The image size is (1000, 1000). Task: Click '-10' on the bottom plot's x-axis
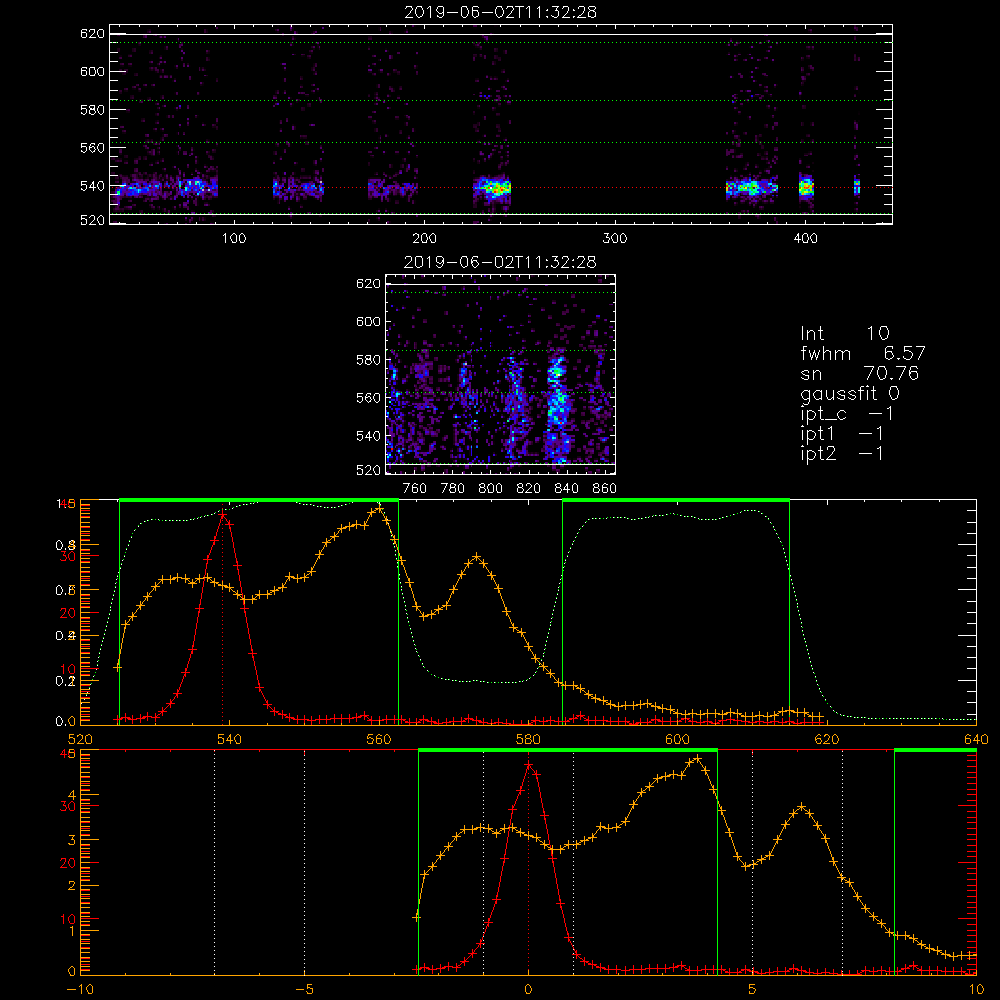[x=79, y=990]
